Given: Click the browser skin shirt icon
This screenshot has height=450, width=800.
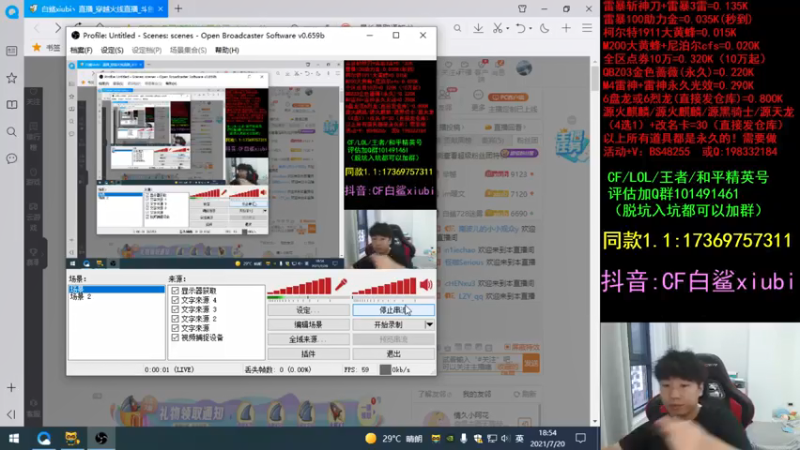Looking at the screenshot, I should click(x=522, y=9).
